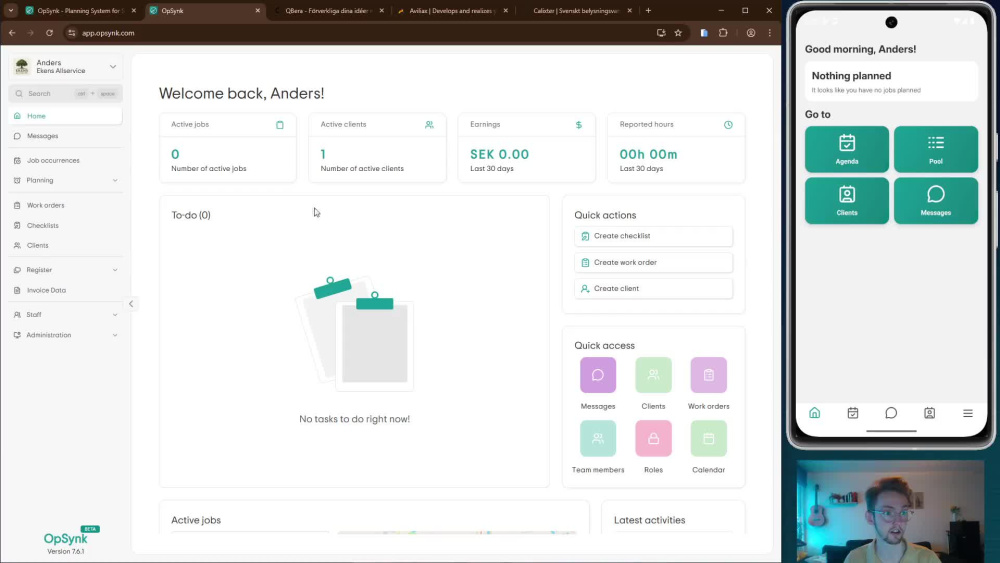Reload the page

49,33
